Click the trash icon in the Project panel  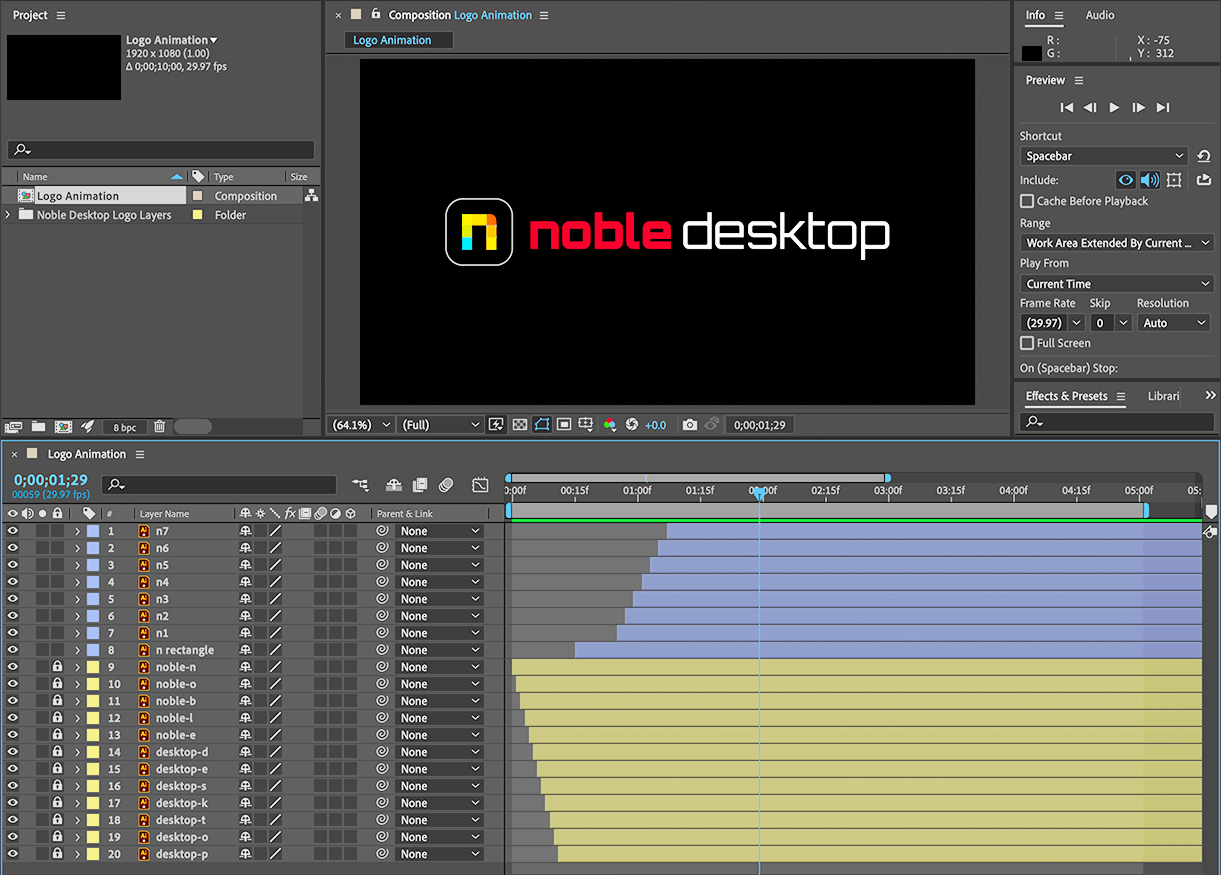click(x=159, y=426)
